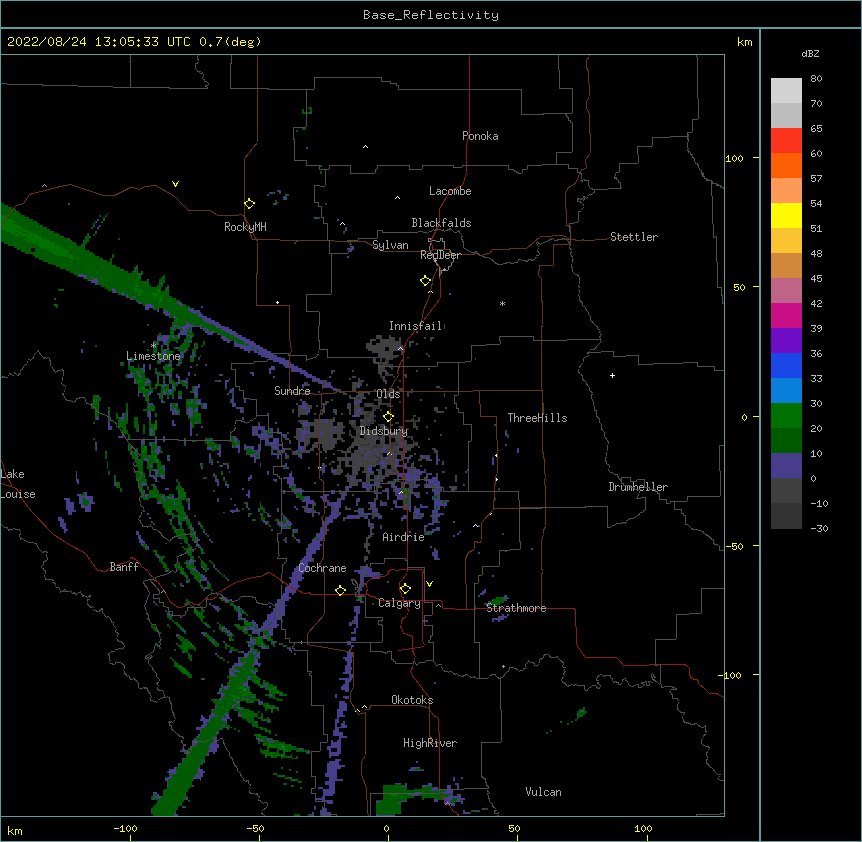
Task: Click the Sylvan label
Action: [x=390, y=245]
